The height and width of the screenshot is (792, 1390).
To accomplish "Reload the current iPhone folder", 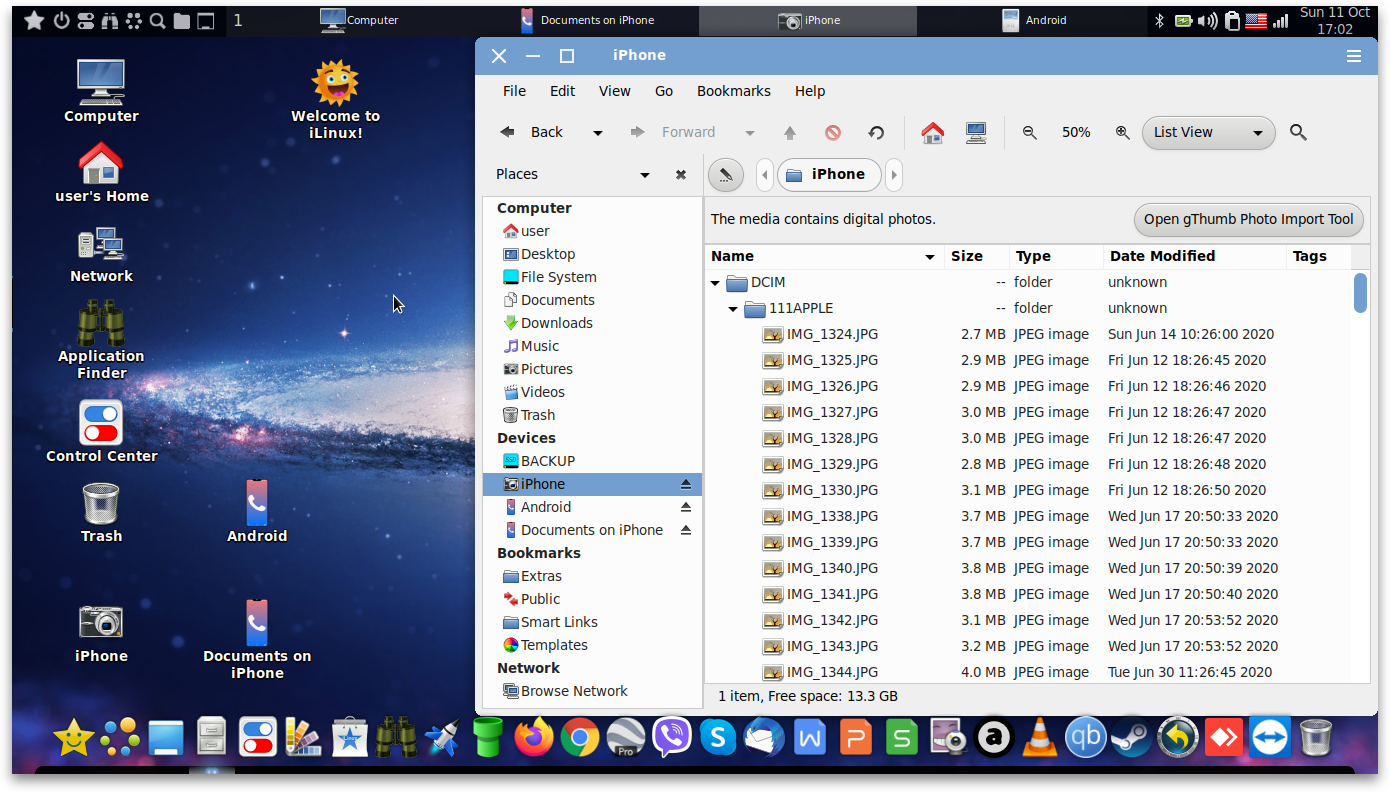I will click(x=876, y=132).
